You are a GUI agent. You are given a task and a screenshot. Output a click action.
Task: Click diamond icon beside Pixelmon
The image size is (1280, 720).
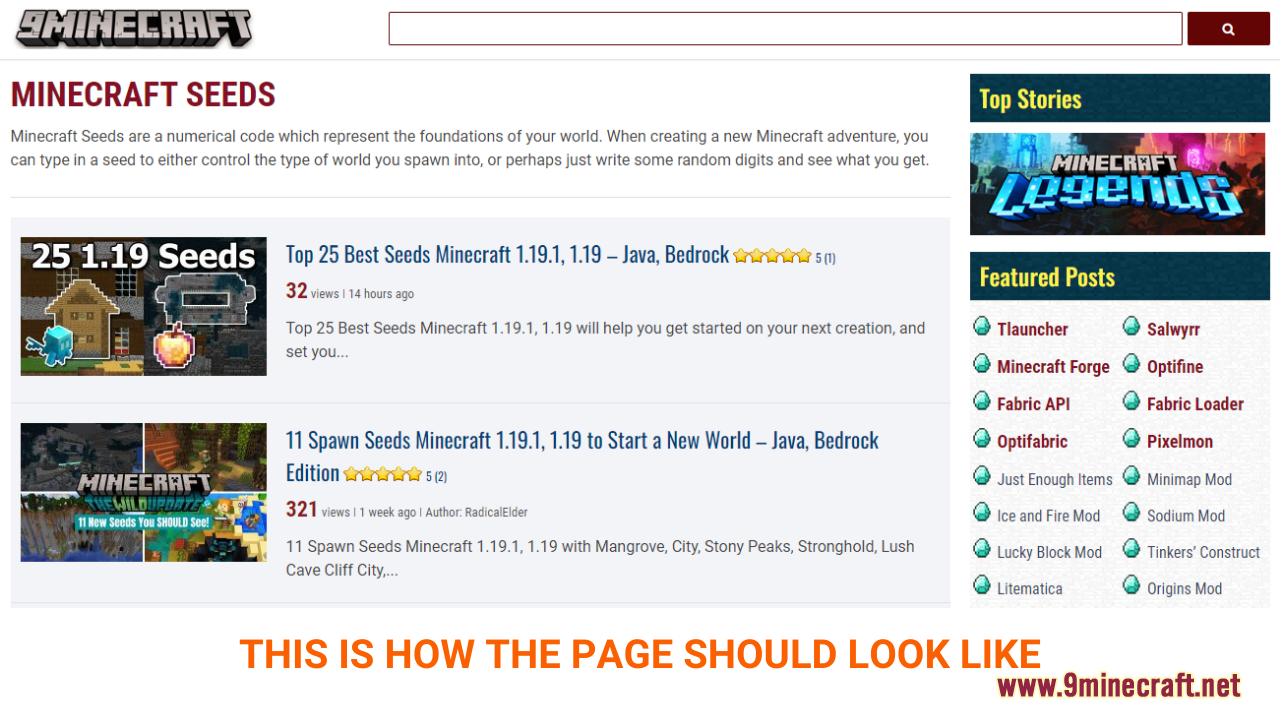tap(1131, 439)
